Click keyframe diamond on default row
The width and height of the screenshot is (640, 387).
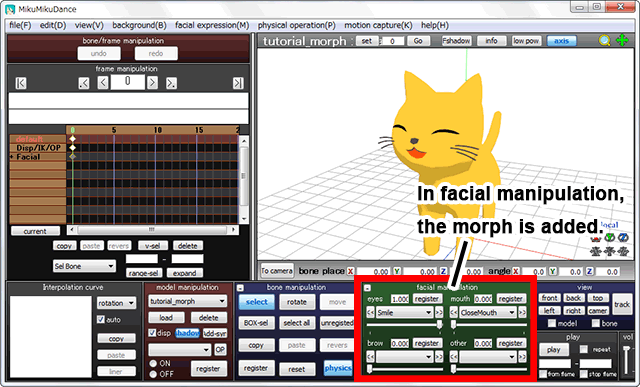click(73, 139)
